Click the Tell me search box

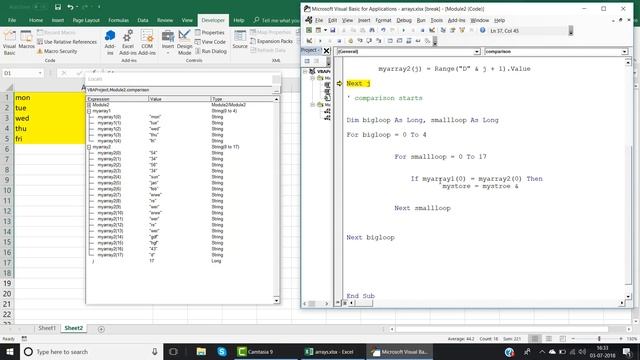tap(276, 20)
